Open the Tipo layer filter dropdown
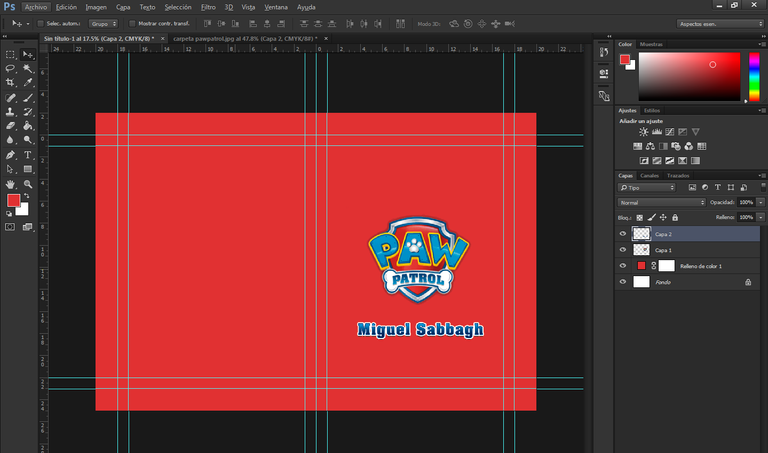 coord(647,188)
